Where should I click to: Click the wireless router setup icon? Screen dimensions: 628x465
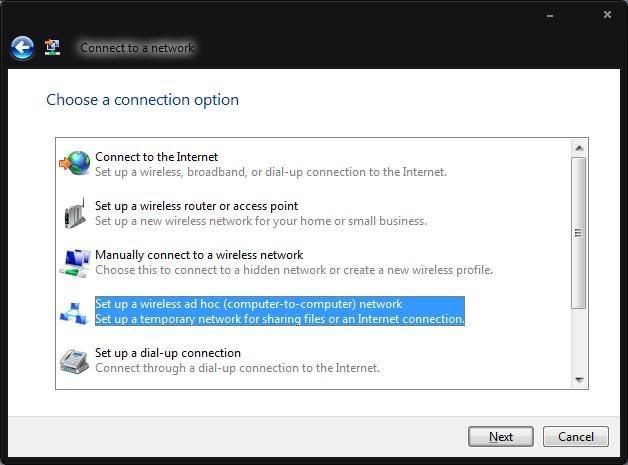74,213
